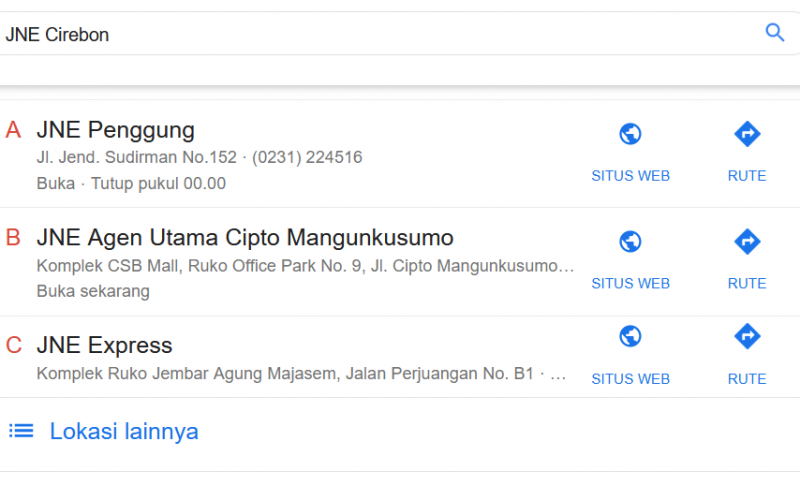The width and height of the screenshot is (800, 500).
Task: Click the blue search magnifier icon
Action: pyautogui.click(x=774, y=33)
